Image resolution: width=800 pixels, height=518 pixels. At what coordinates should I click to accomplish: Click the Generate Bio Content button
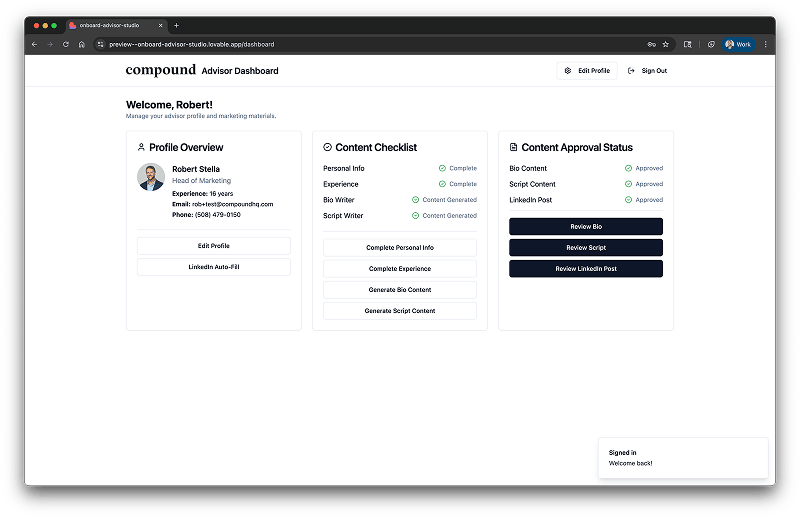tap(399, 290)
